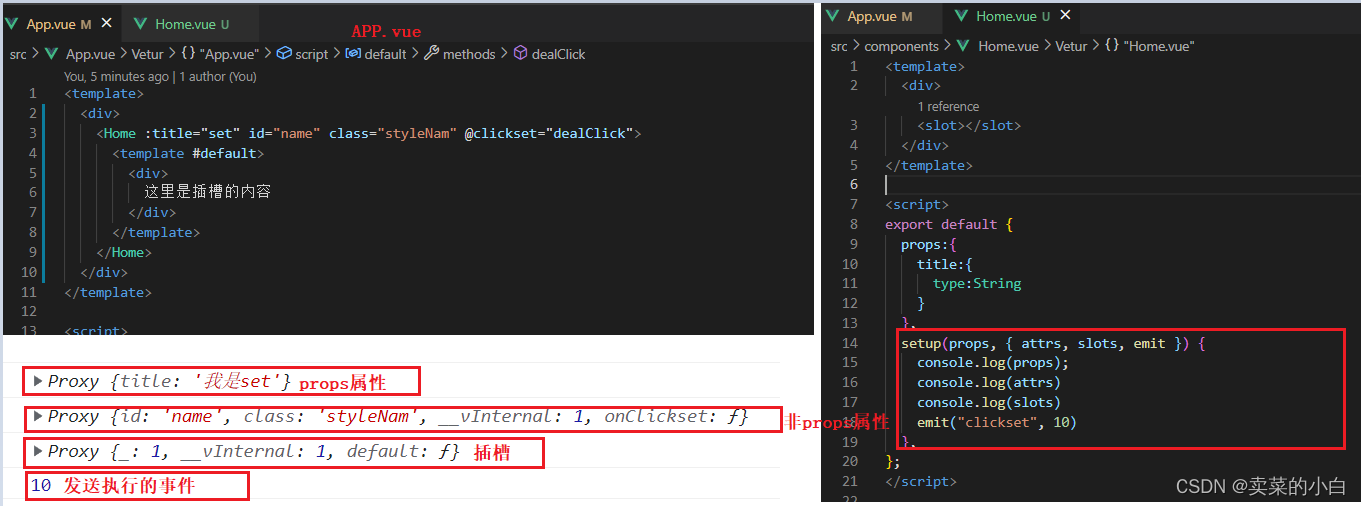
Task: Click text 这里是插槽的内容
Action: (x=207, y=192)
